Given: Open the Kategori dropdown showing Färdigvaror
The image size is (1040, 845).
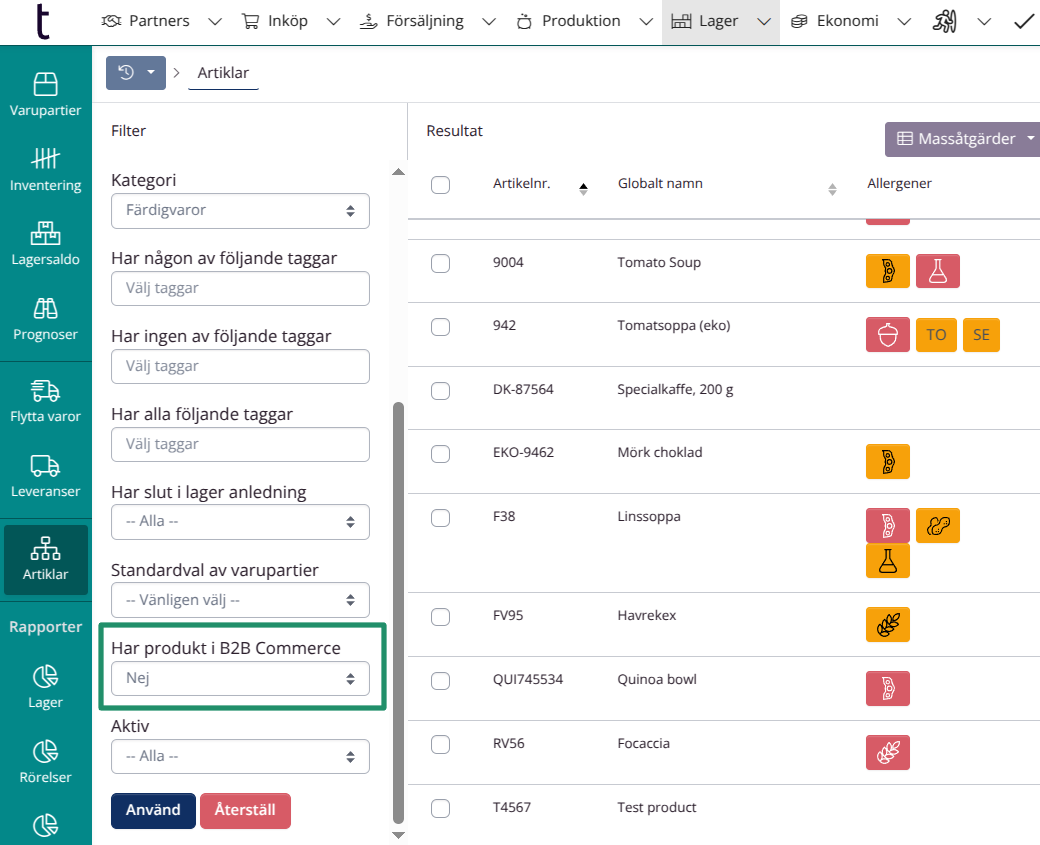Looking at the screenshot, I should (240, 211).
